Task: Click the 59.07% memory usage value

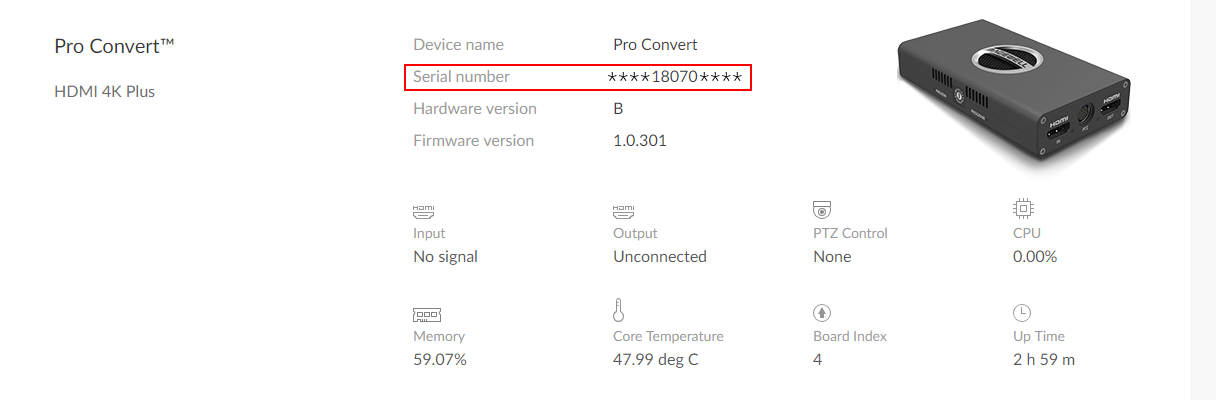Action: [x=440, y=360]
